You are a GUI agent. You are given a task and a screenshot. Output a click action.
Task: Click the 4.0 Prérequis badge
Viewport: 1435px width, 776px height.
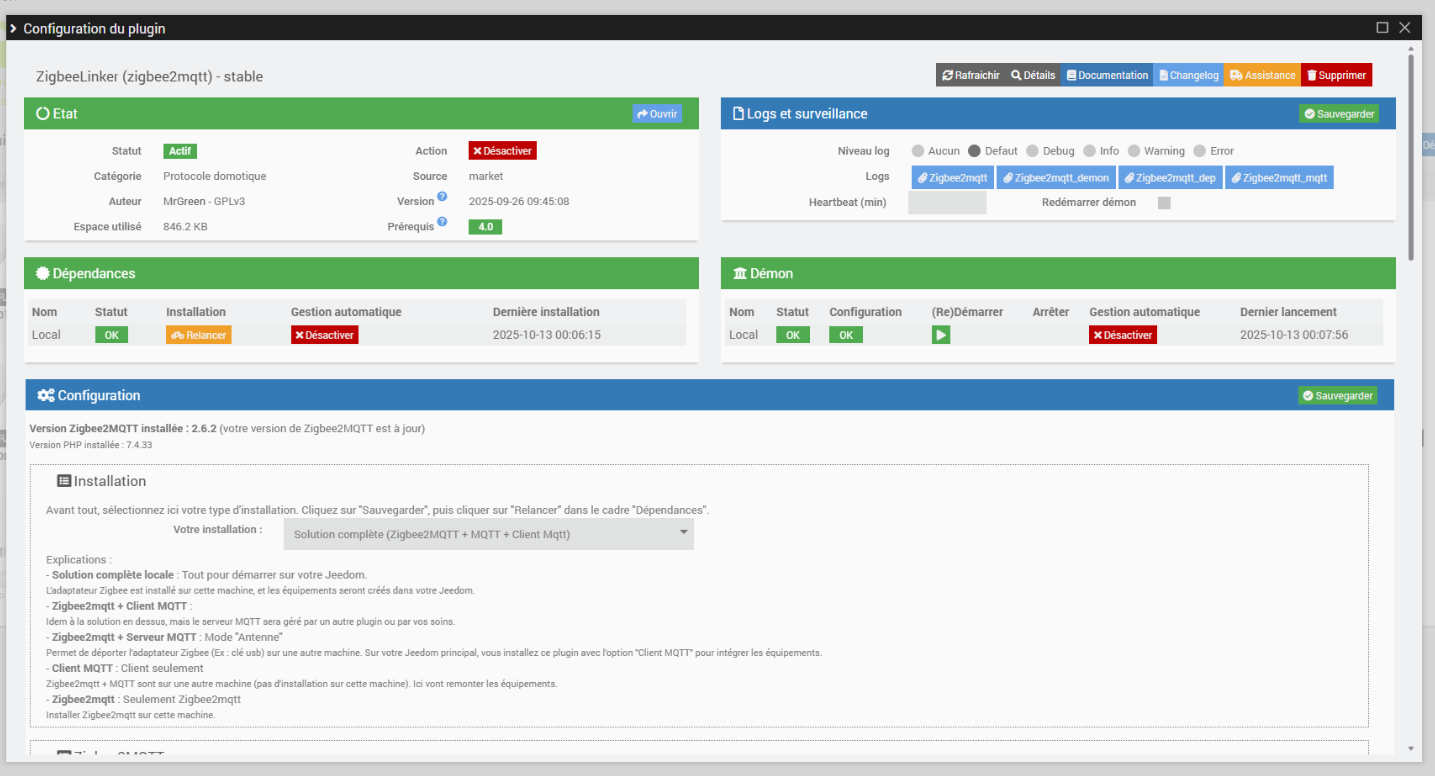click(x=485, y=227)
